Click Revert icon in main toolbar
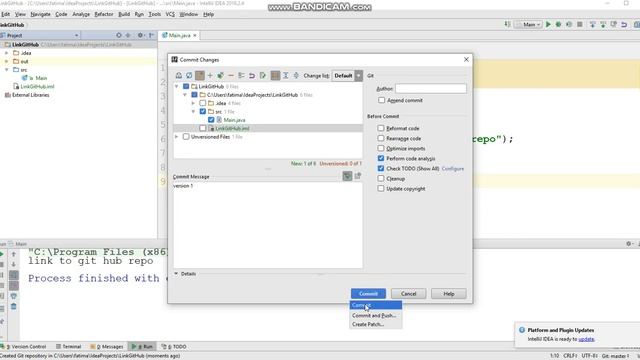The width and height of the screenshot is (640, 360). [x=624, y=24]
